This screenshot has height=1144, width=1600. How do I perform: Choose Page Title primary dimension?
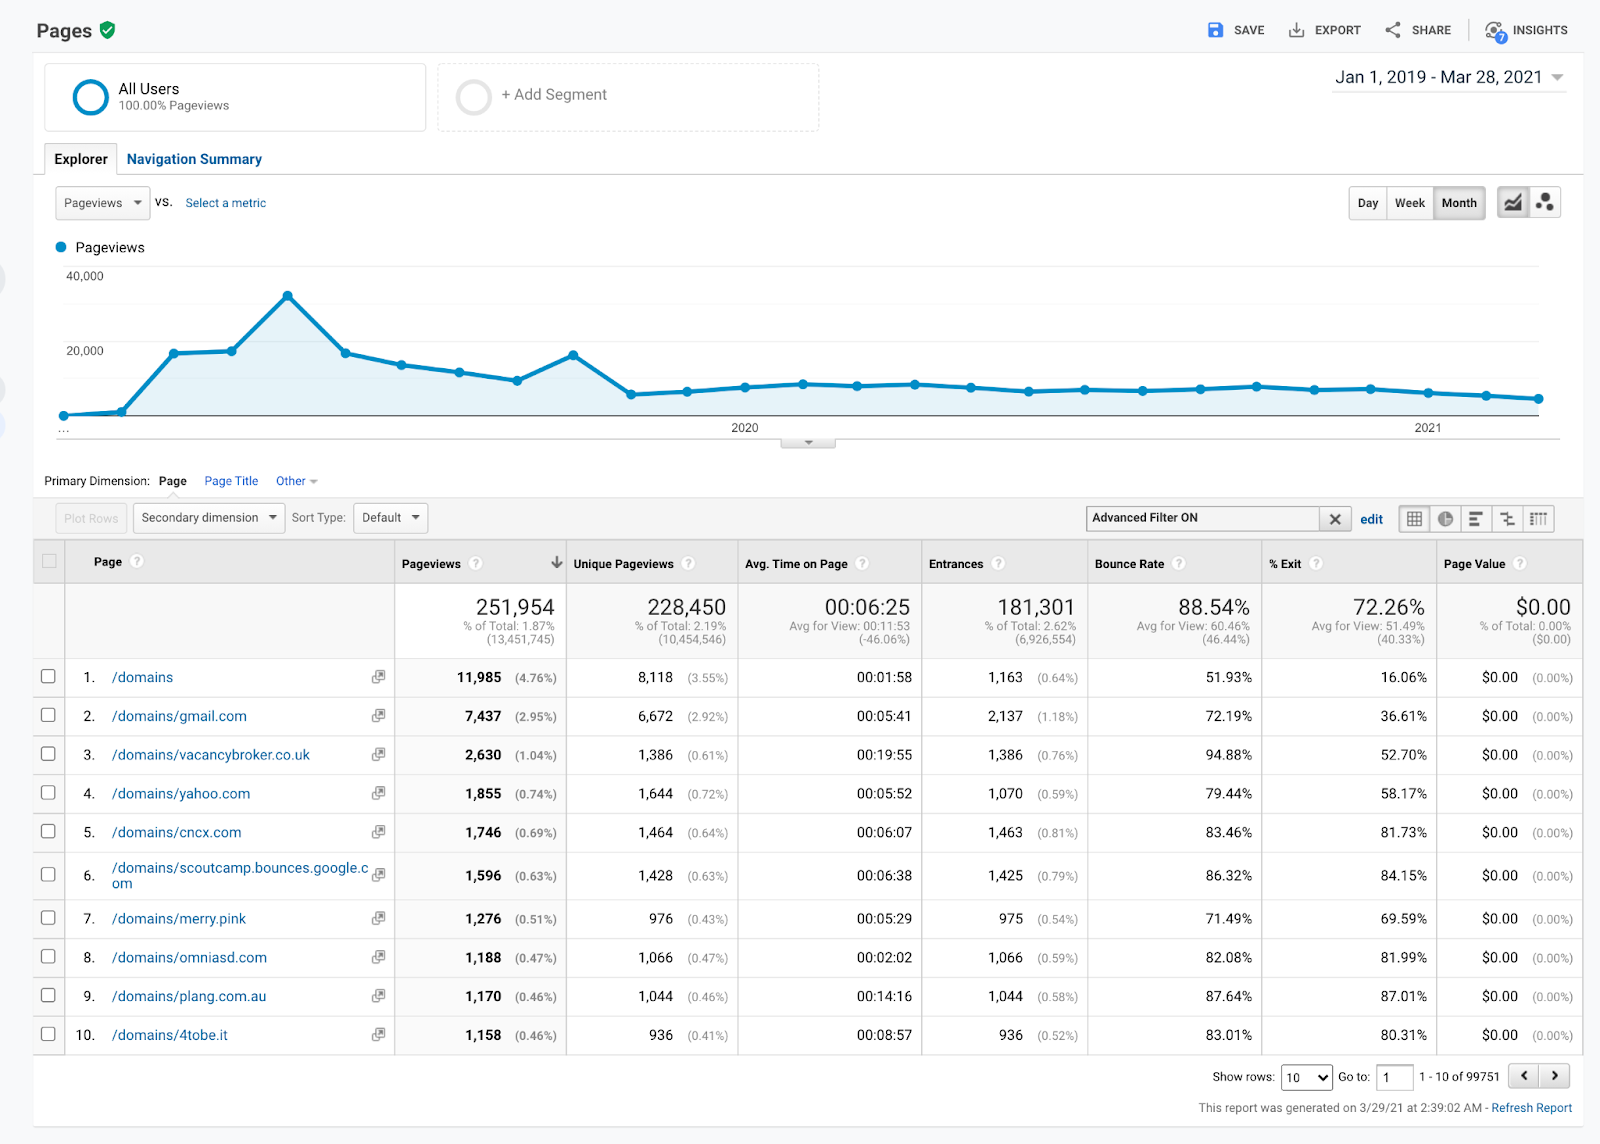click(x=231, y=481)
